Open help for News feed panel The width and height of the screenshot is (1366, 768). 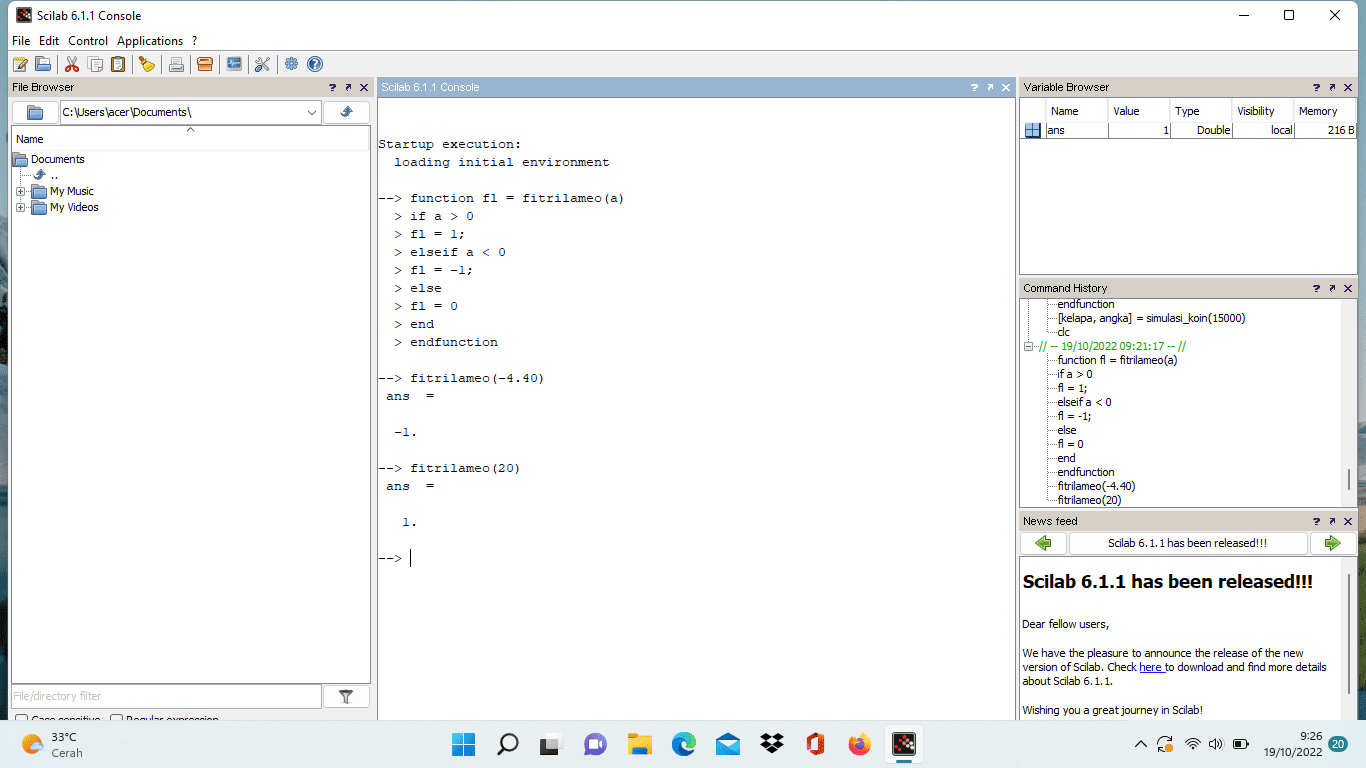coord(1317,521)
